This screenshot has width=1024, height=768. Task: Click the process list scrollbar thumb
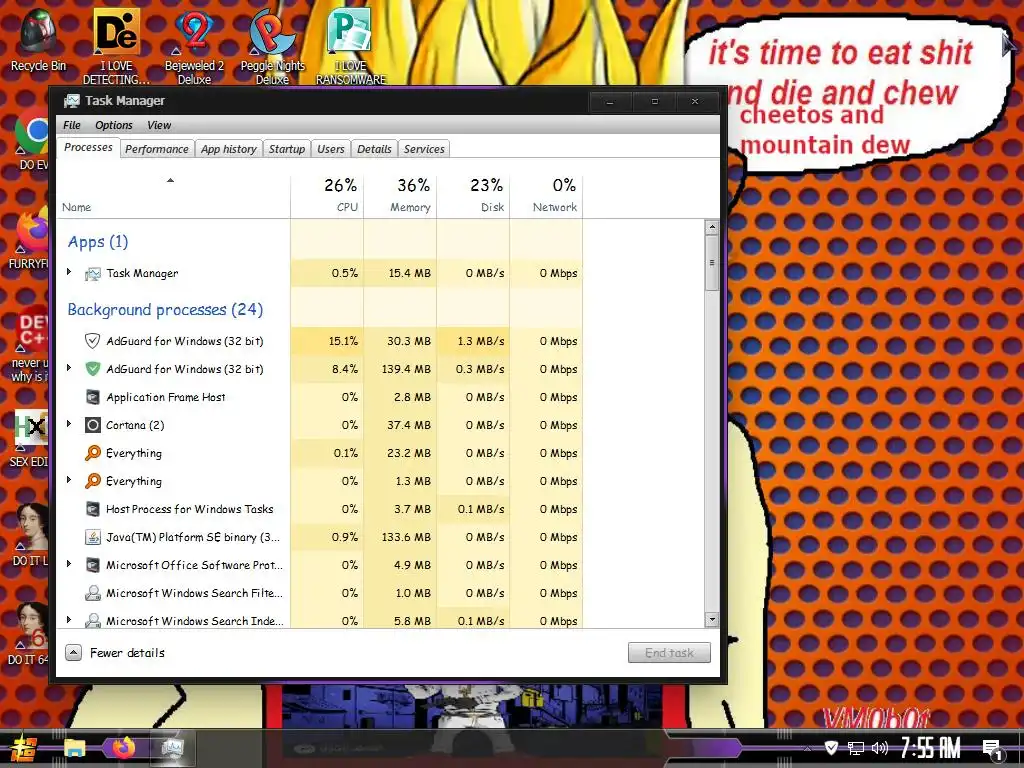coord(712,263)
